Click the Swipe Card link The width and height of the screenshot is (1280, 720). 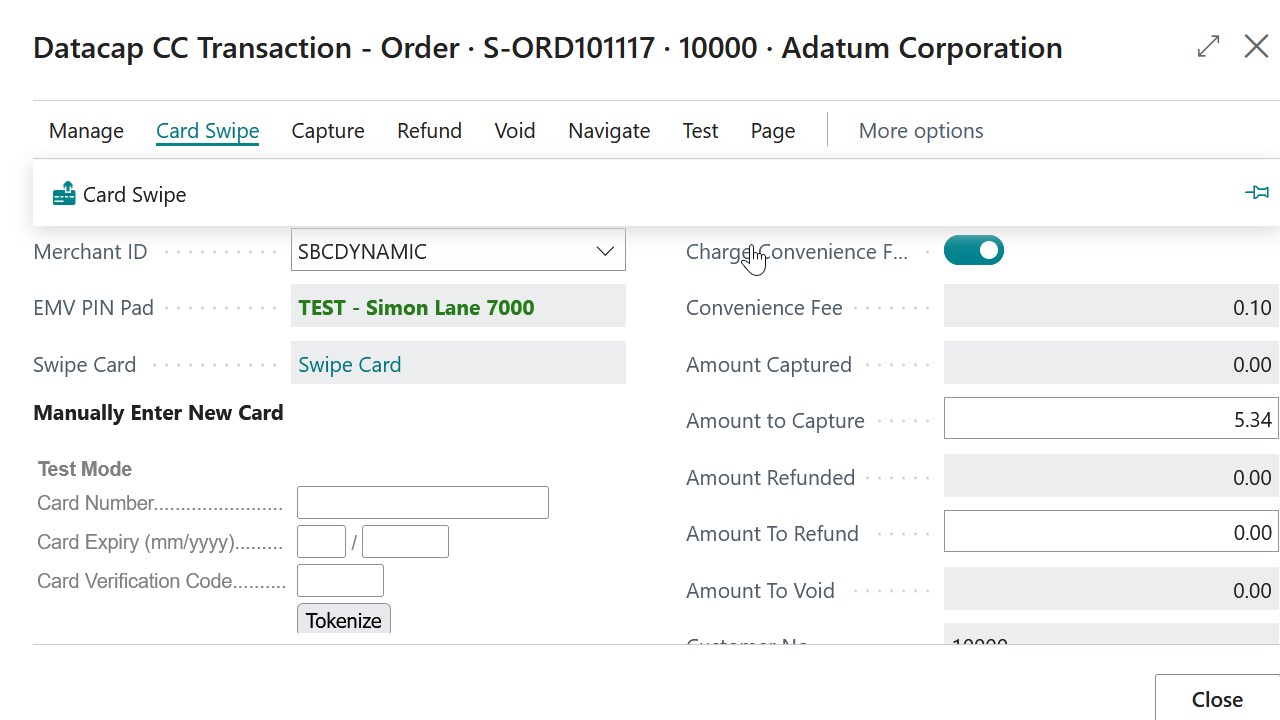tap(349, 364)
